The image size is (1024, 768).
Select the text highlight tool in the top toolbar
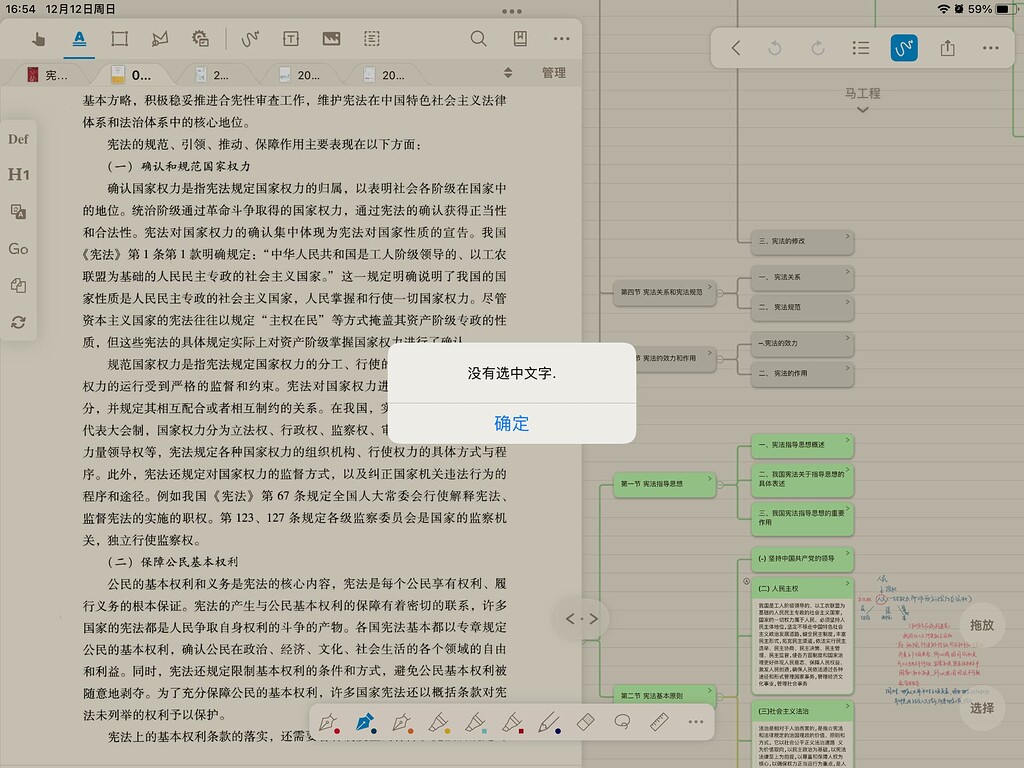pyautogui.click(x=78, y=39)
